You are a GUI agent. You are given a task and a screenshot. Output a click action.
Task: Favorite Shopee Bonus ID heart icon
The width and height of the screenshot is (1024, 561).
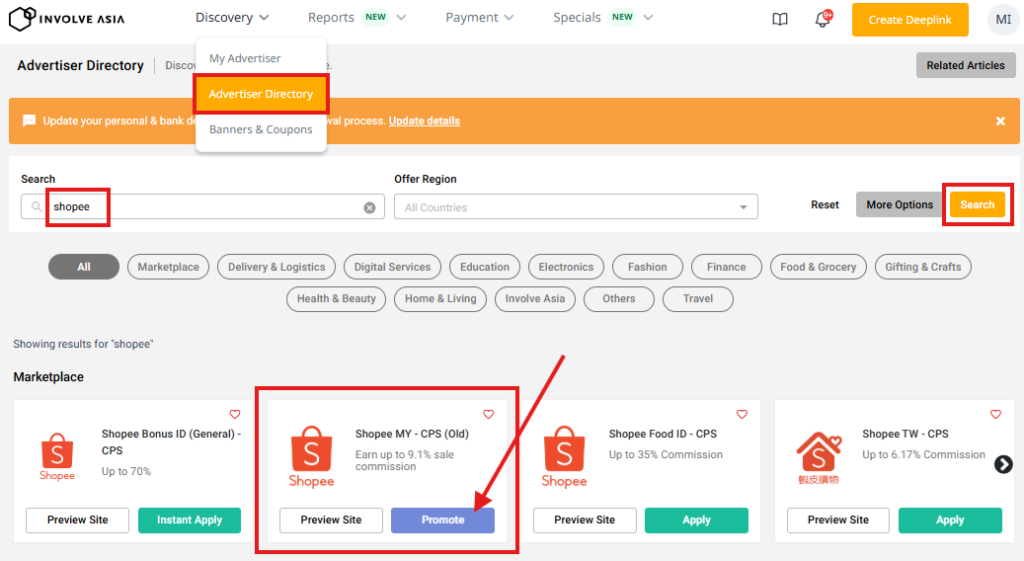235,414
